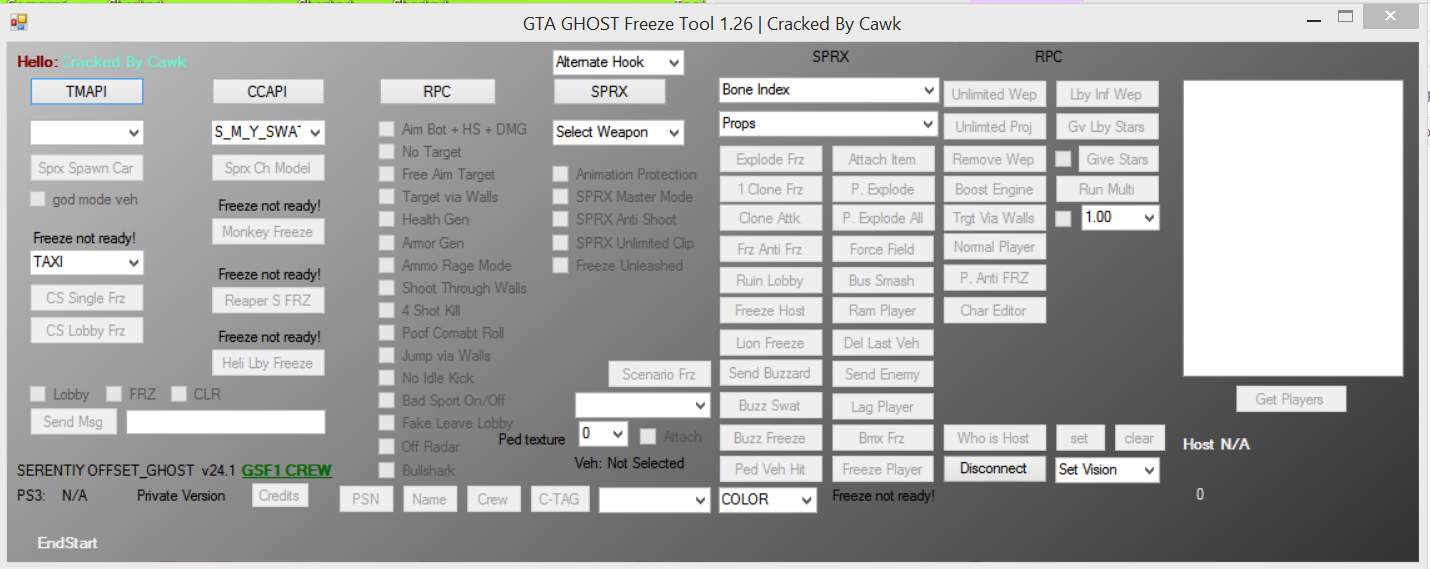Click the PSN button

[x=366, y=499]
